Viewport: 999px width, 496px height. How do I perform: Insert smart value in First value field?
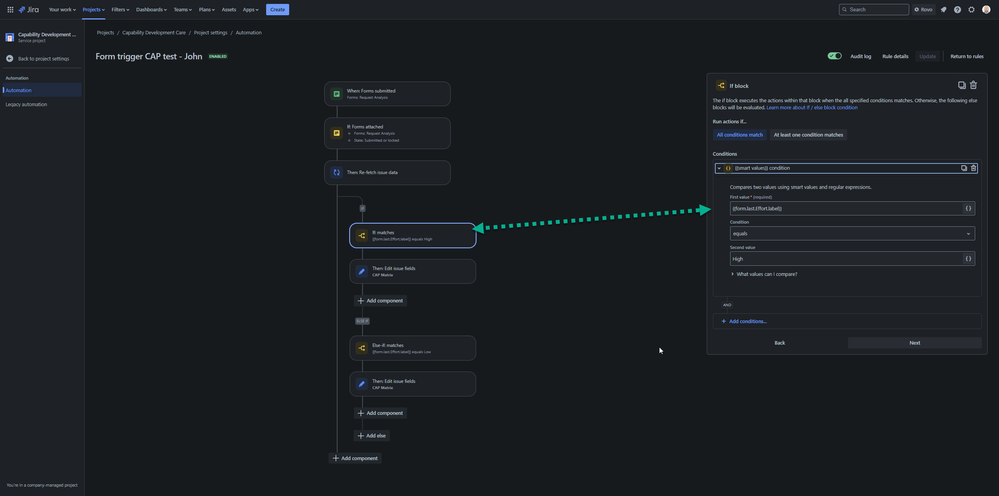pos(968,208)
